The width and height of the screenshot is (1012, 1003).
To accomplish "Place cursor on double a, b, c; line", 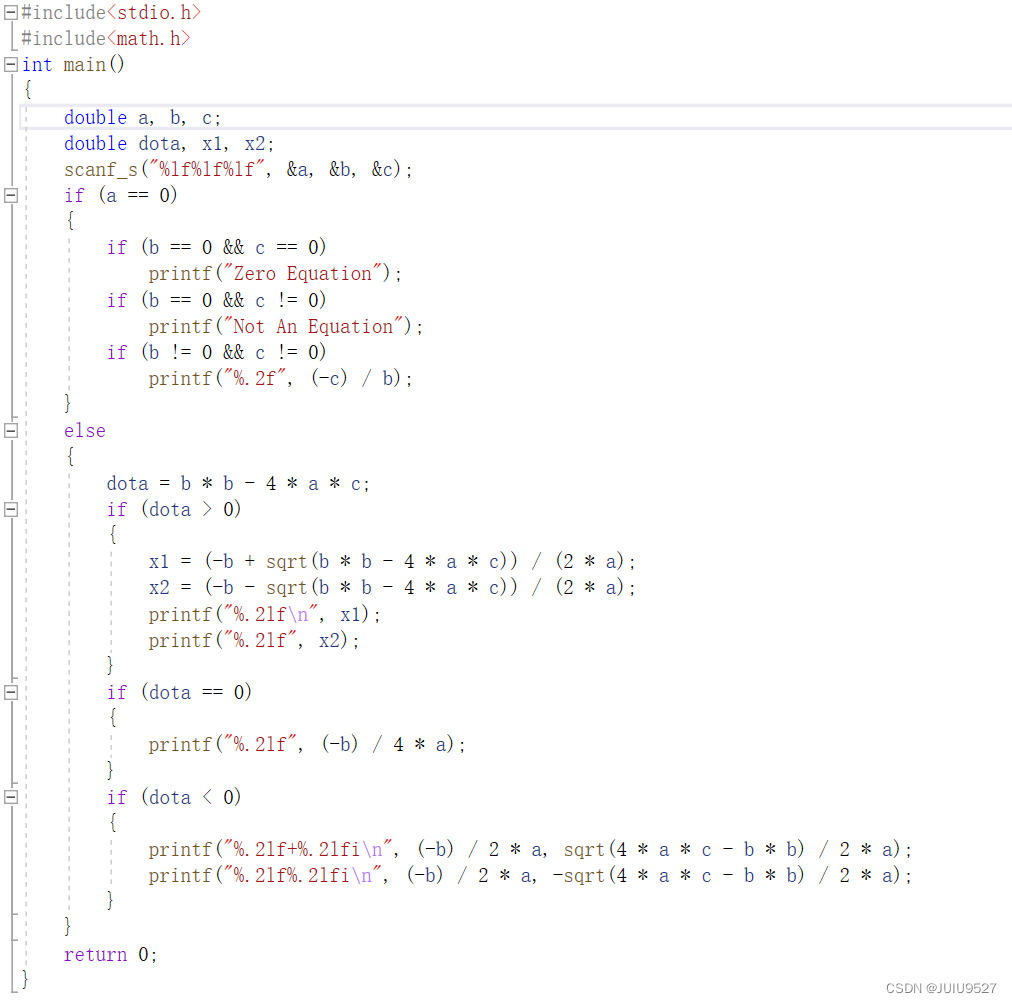I will pyautogui.click(x=143, y=117).
